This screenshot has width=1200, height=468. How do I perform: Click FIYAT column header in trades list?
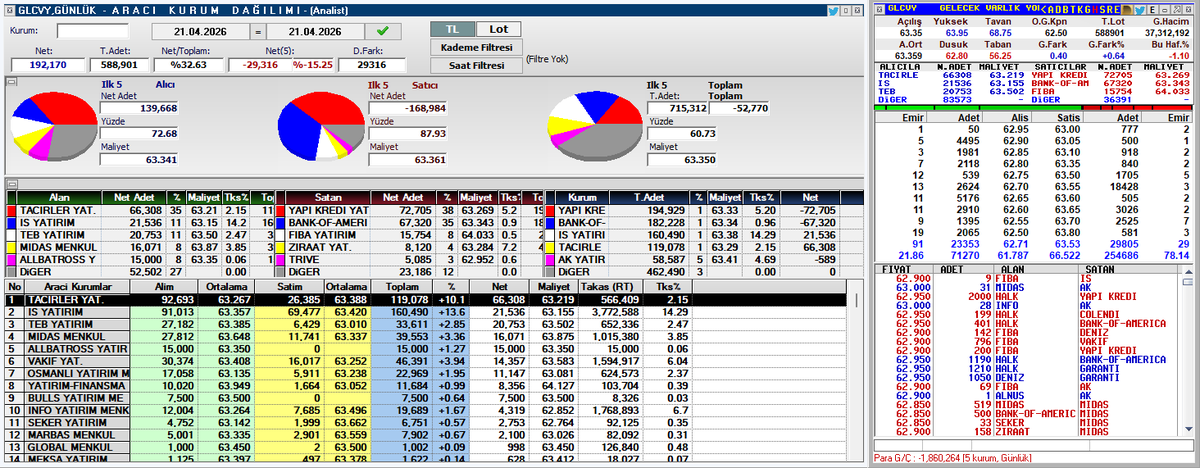(x=894, y=268)
